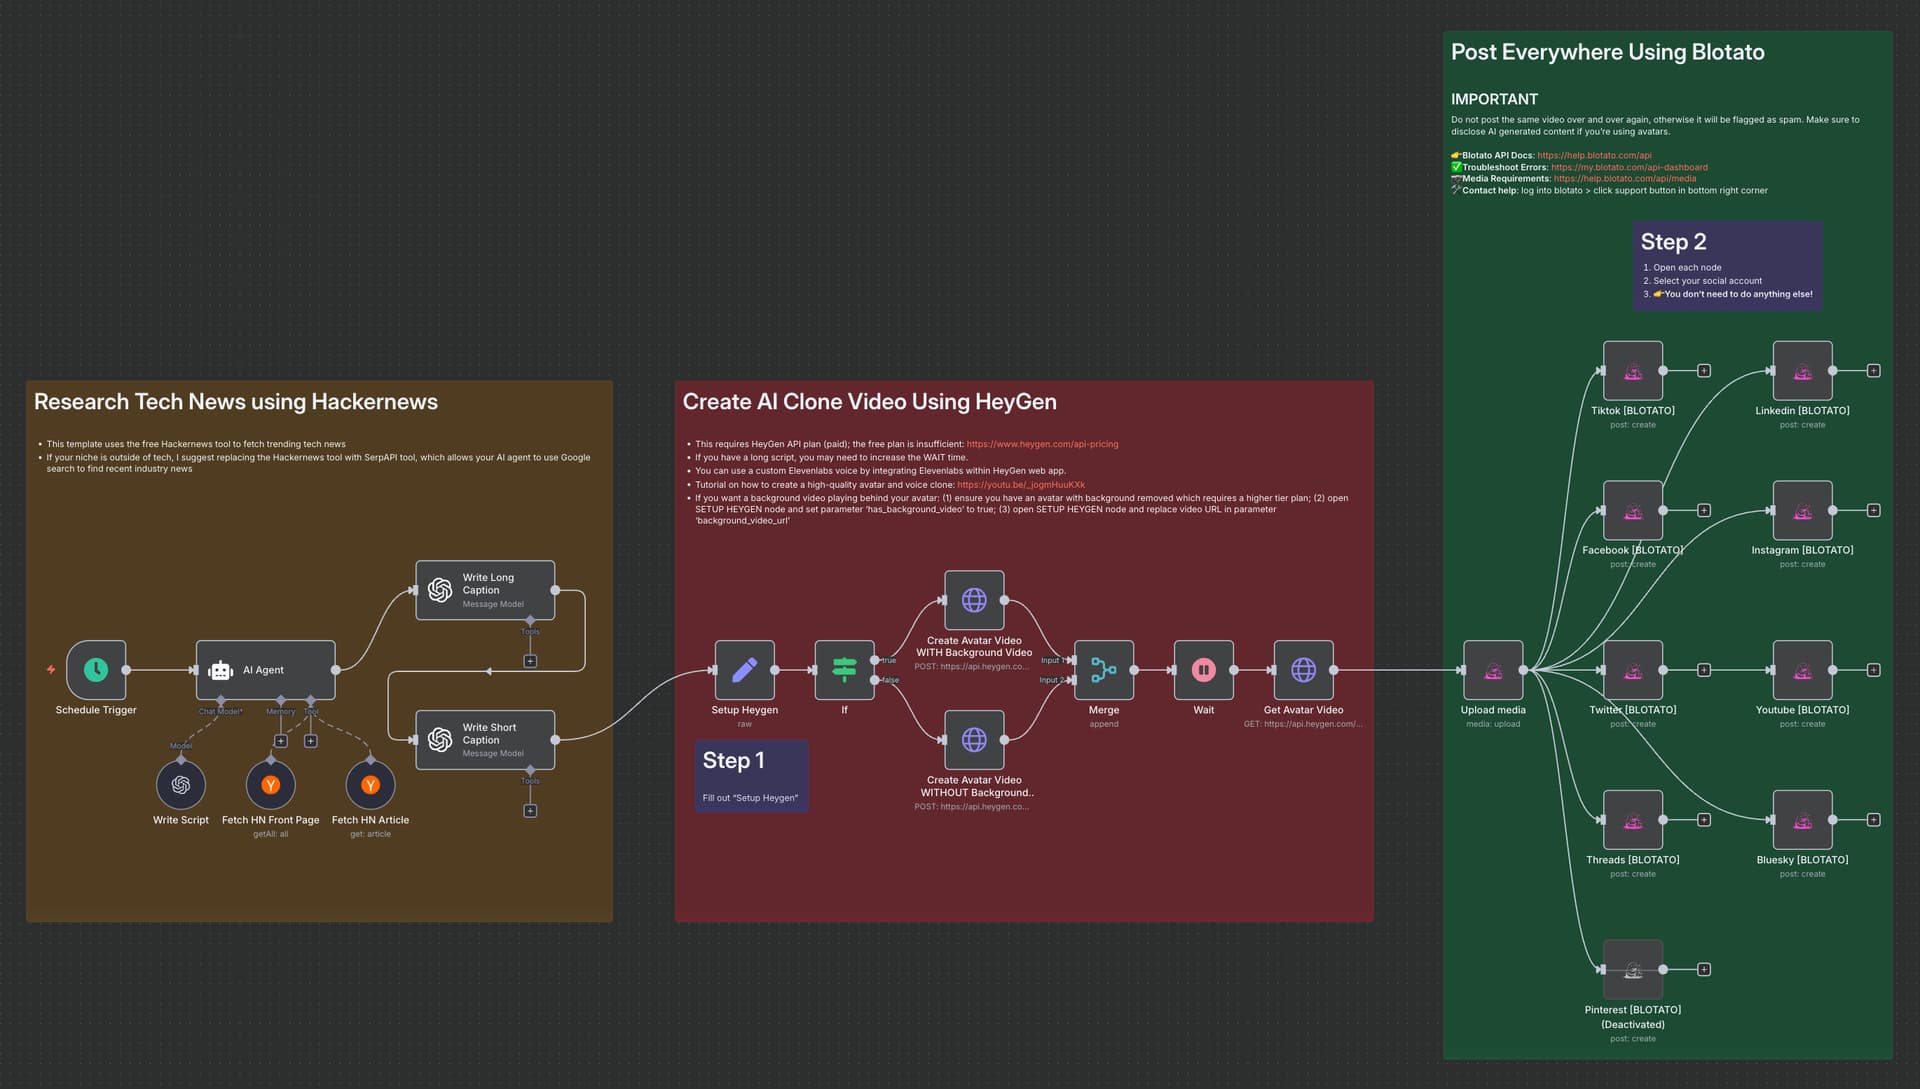
Task: Open the Write Script OpenAI model node
Action: click(181, 785)
